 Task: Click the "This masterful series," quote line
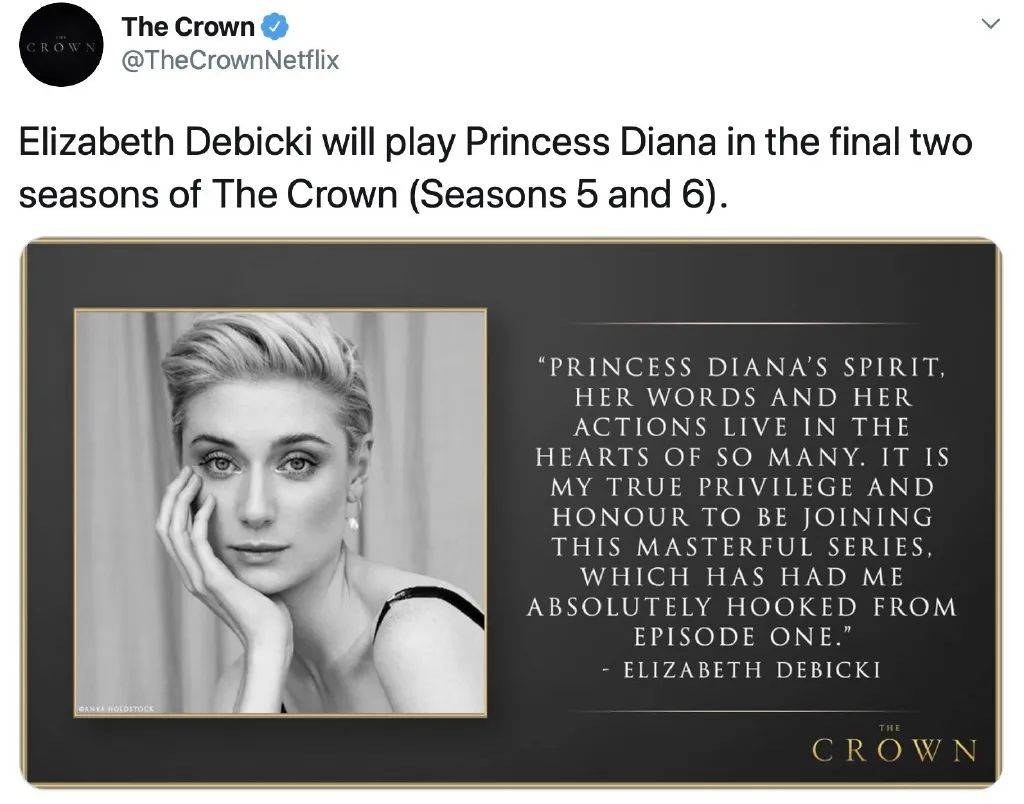(741, 547)
